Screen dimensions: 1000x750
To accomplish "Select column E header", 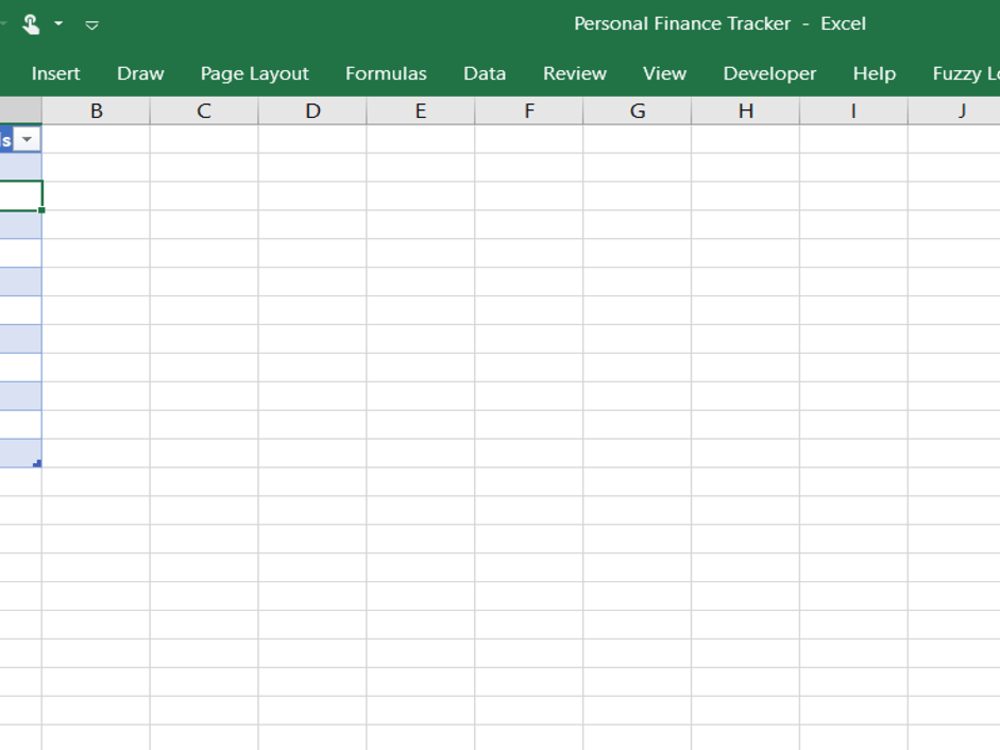I will pyautogui.click(x=420, y=110).
